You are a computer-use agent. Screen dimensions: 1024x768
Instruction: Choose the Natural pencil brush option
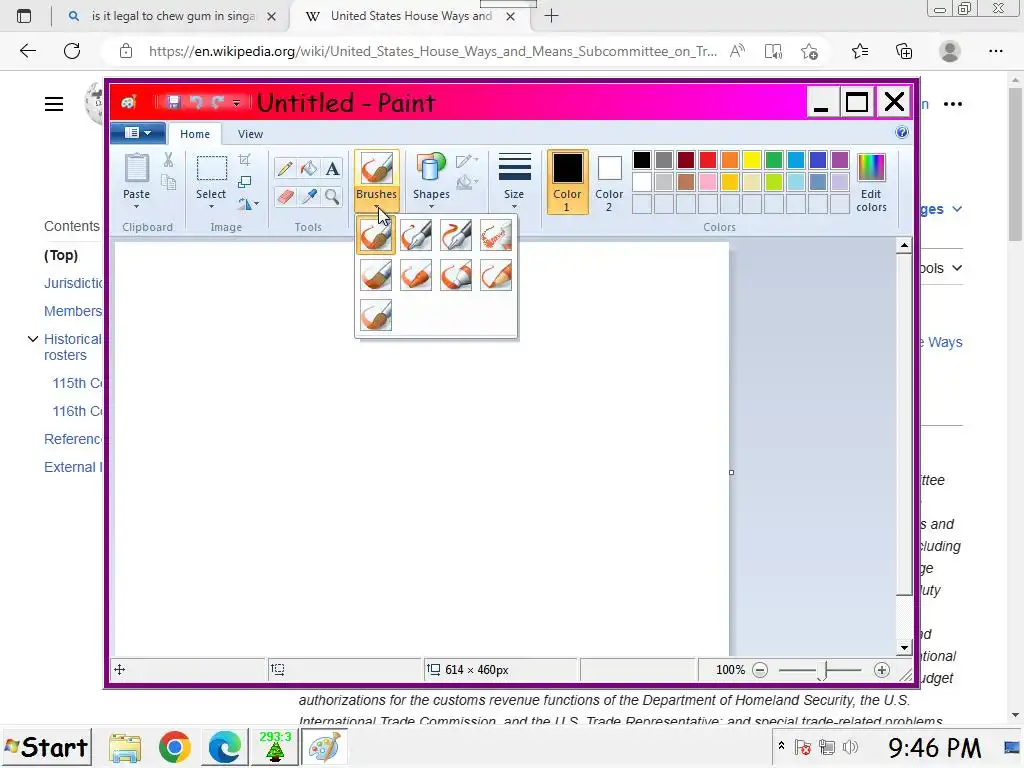coord(496,275)
